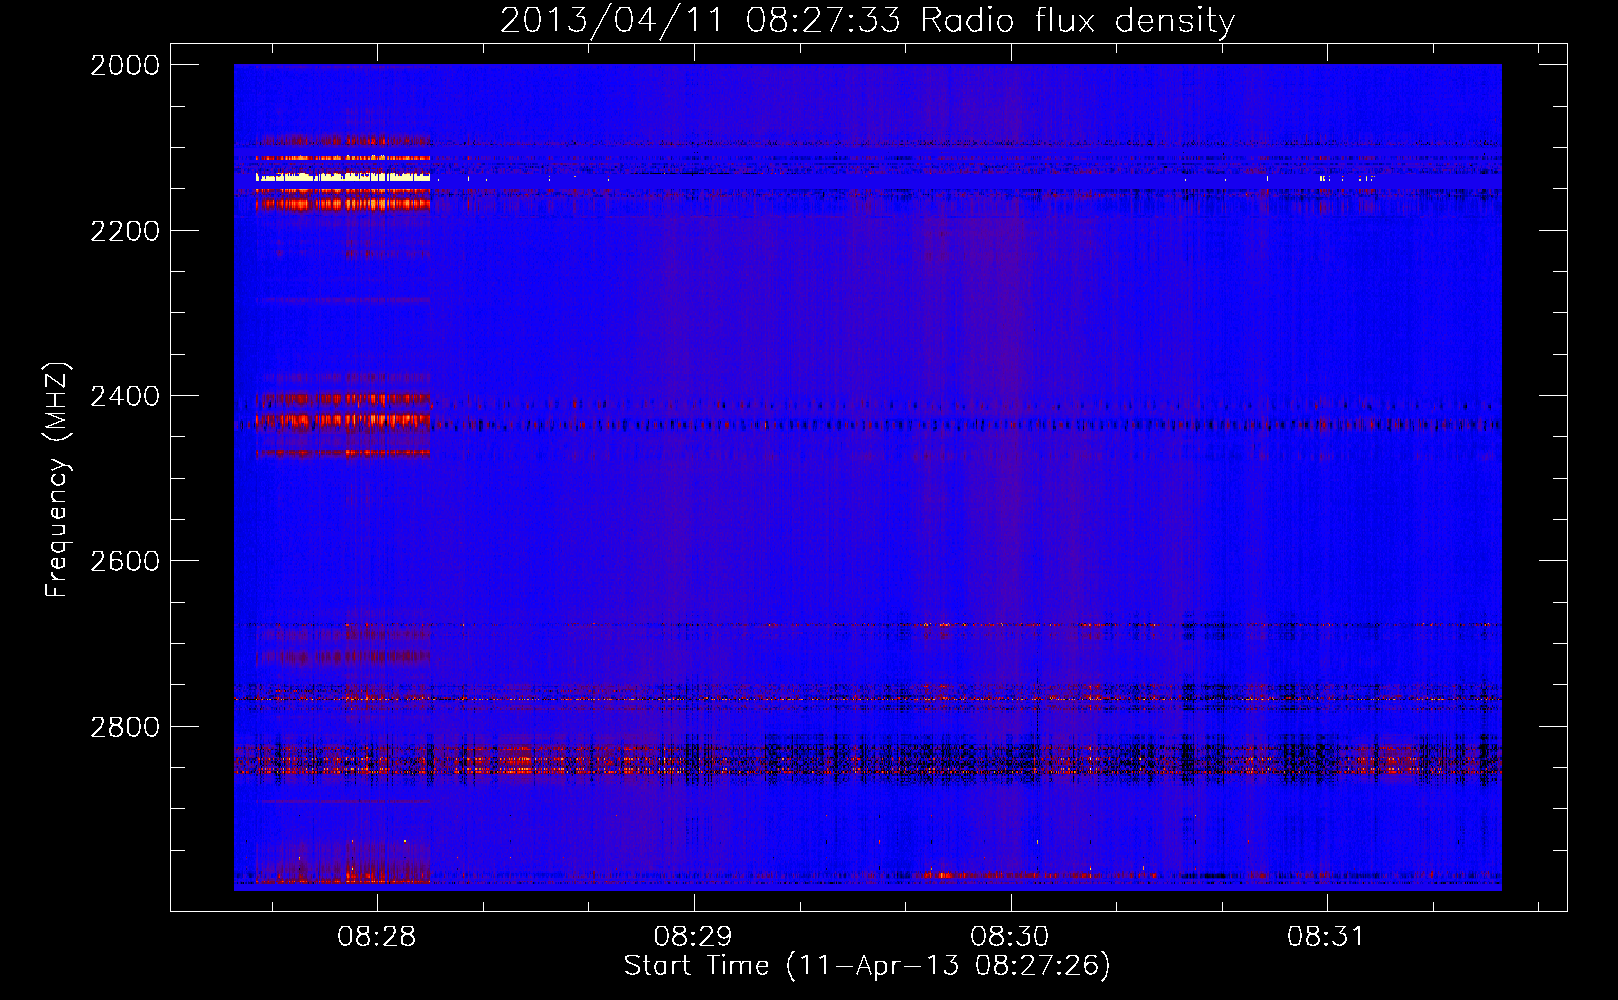Image resolution: width=1618 pixels, height=1000 pixels.
Task: Click the 2400 frequency tick label
Action: tap(125, 396)
